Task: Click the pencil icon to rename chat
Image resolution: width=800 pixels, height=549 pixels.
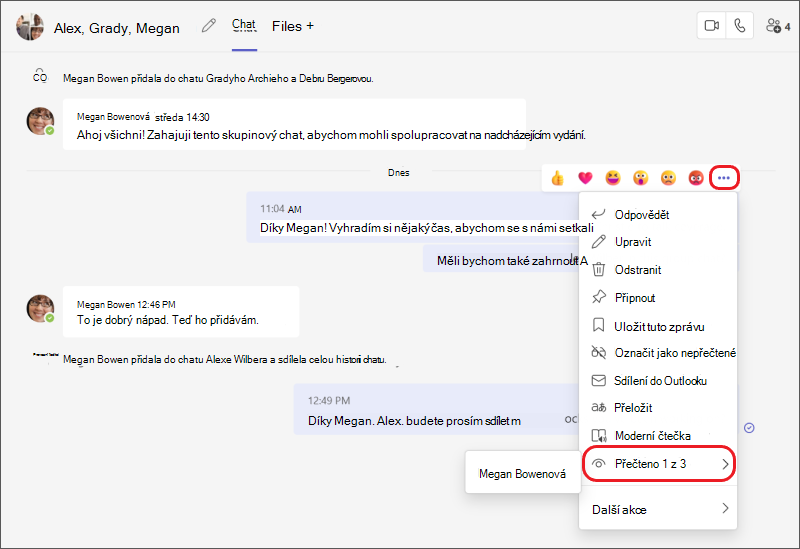Action: tap(209, 26)
